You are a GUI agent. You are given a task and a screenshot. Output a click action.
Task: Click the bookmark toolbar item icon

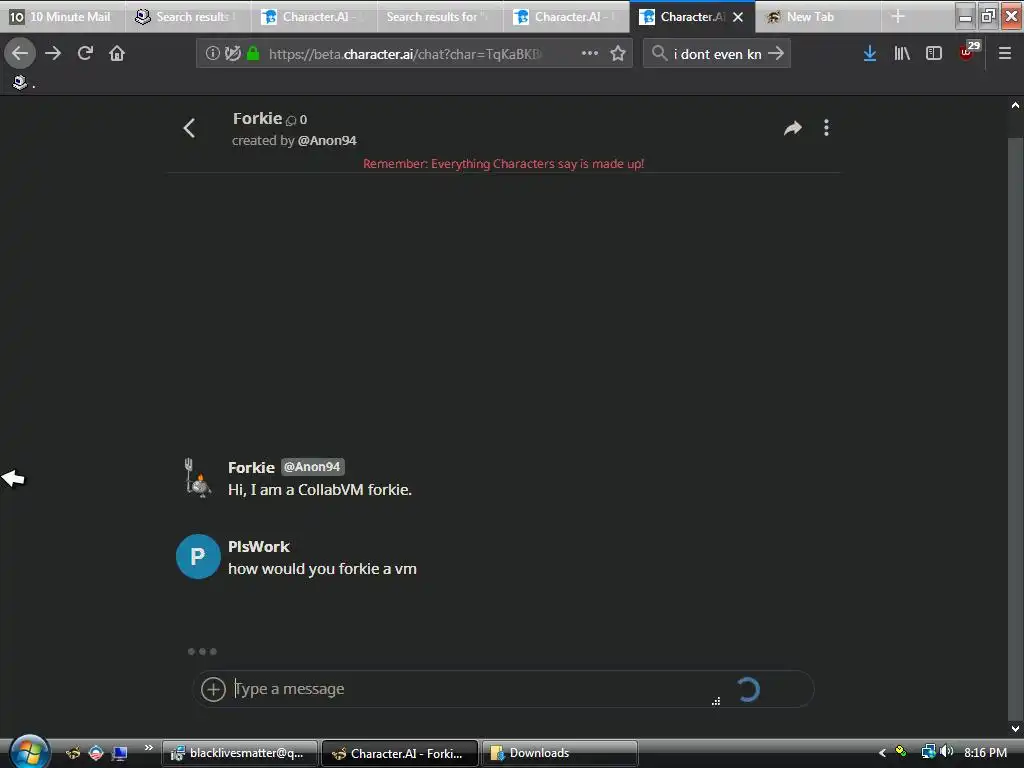[20, 82]
